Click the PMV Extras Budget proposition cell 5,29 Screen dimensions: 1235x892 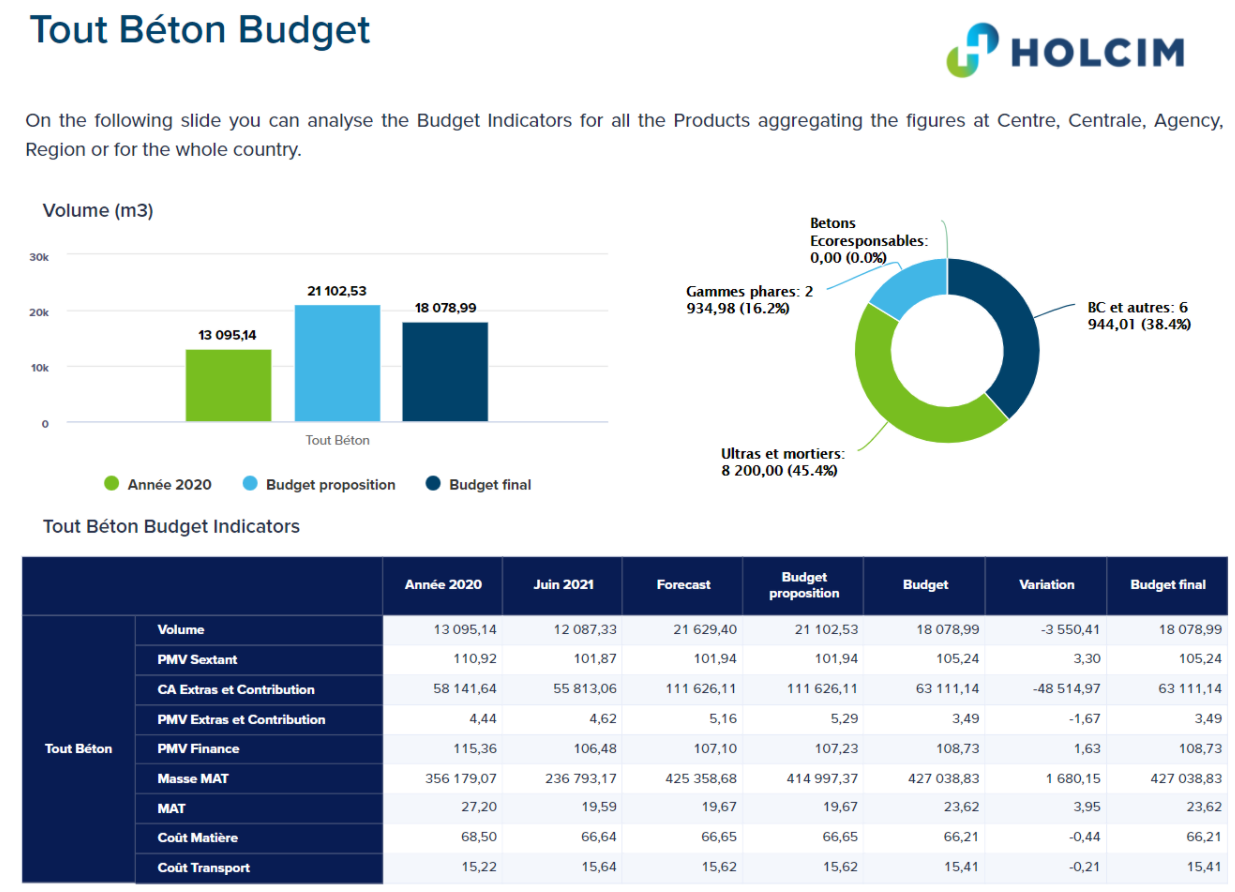point(804,719)
